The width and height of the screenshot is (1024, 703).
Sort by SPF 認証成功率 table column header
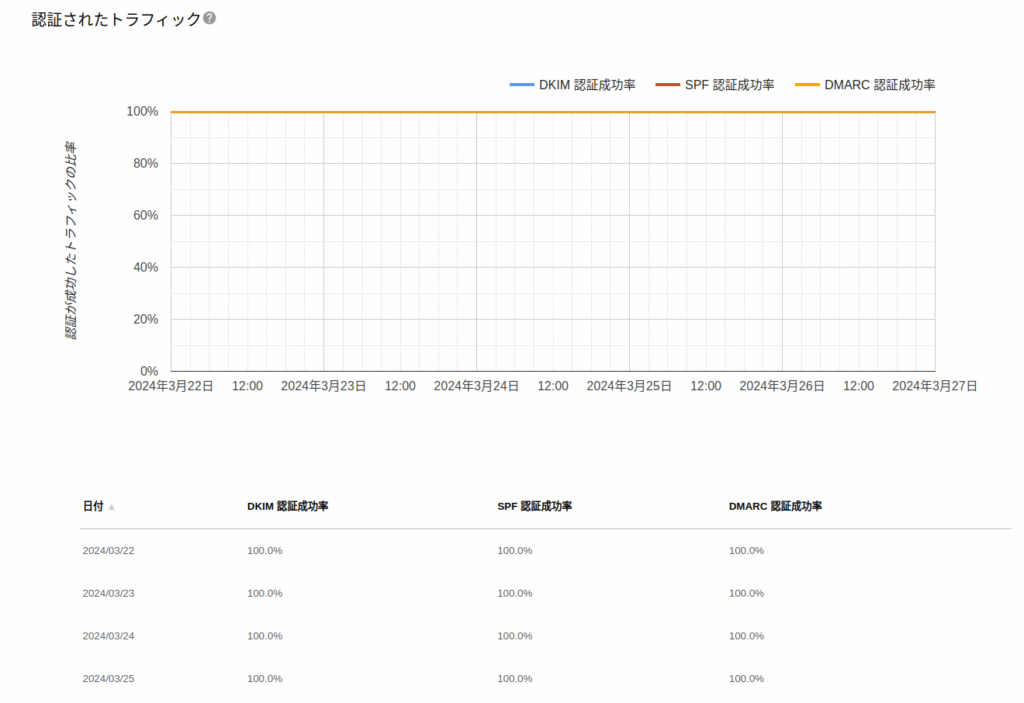[x=534, y=506]
